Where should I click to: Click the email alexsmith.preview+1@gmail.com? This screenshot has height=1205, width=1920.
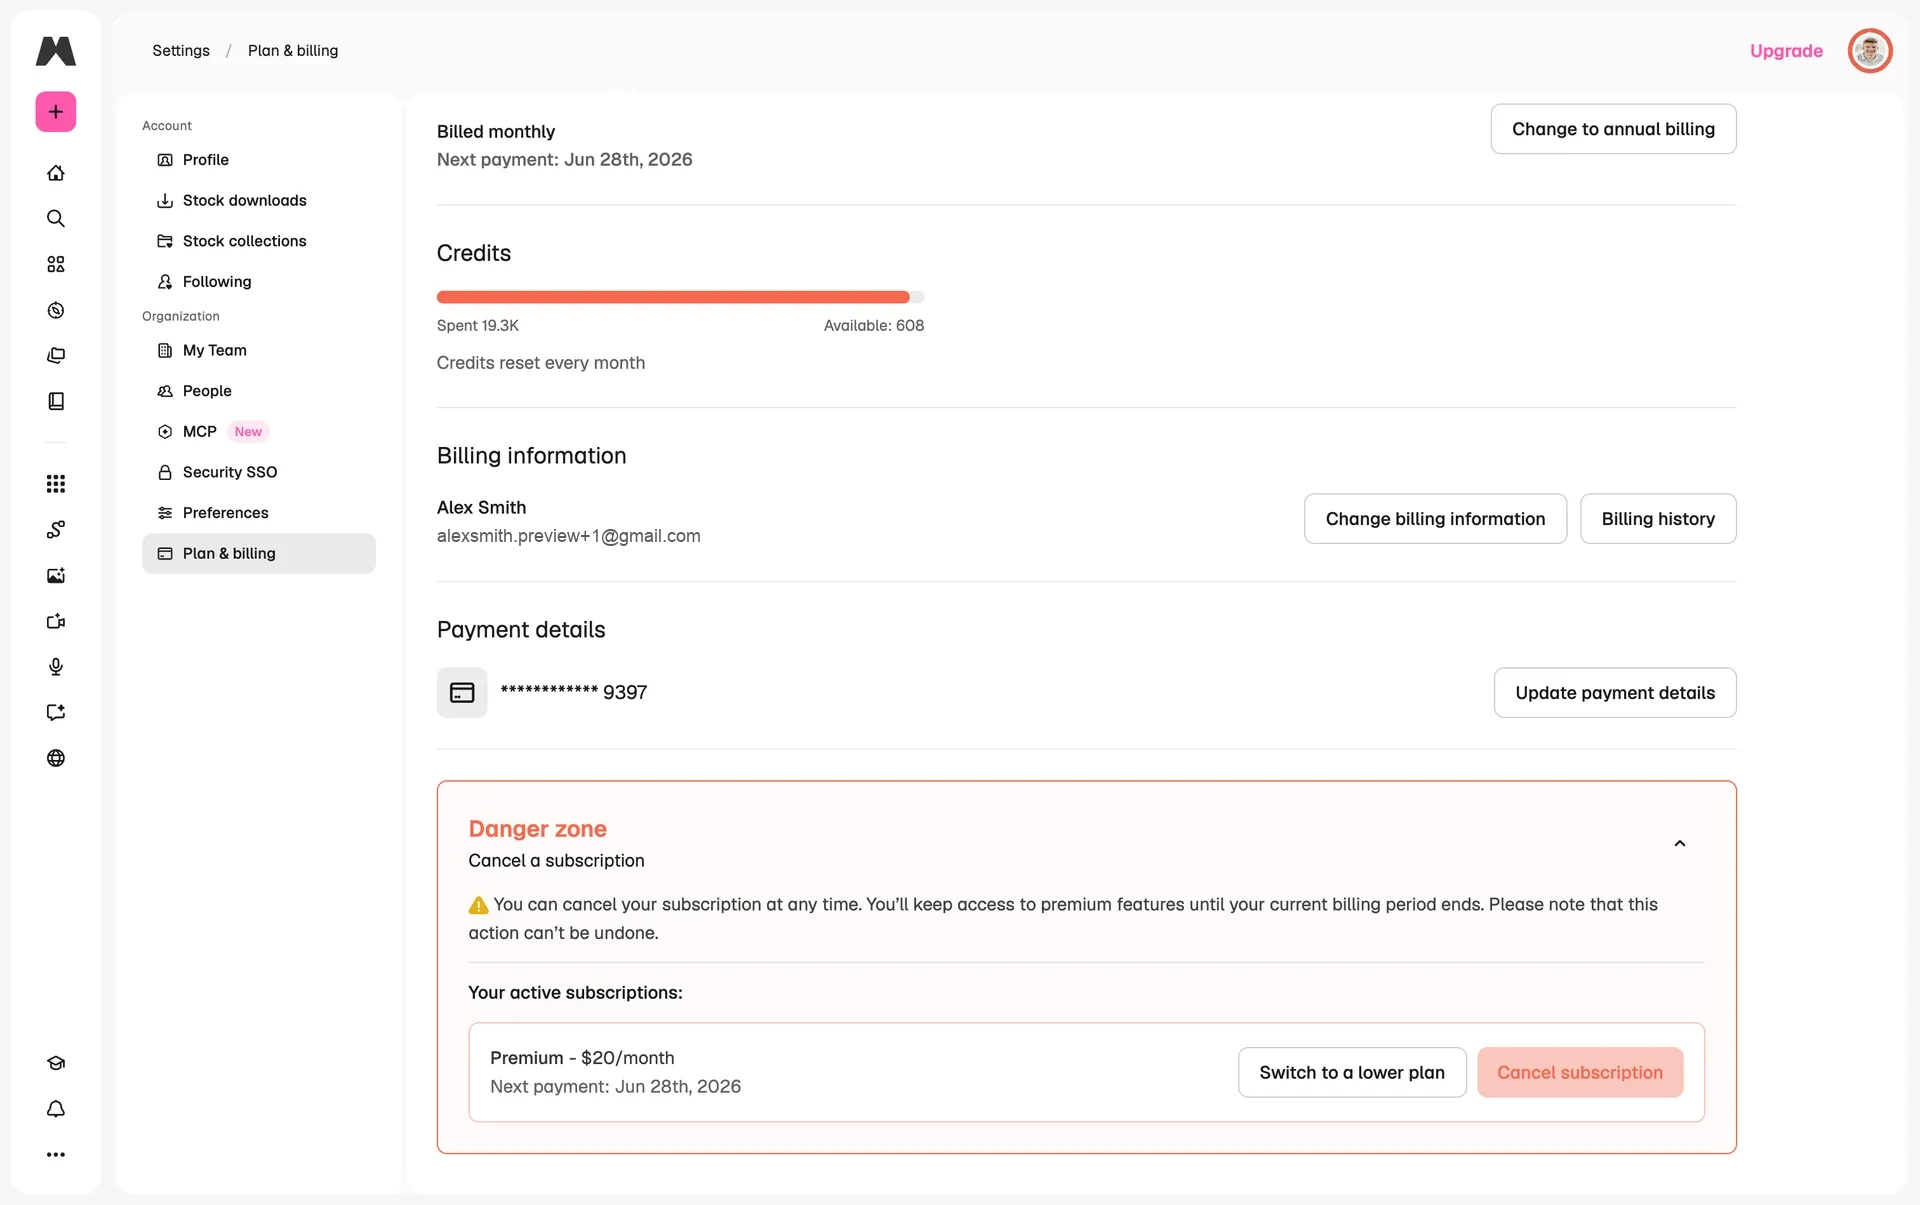tap(568, 536)
